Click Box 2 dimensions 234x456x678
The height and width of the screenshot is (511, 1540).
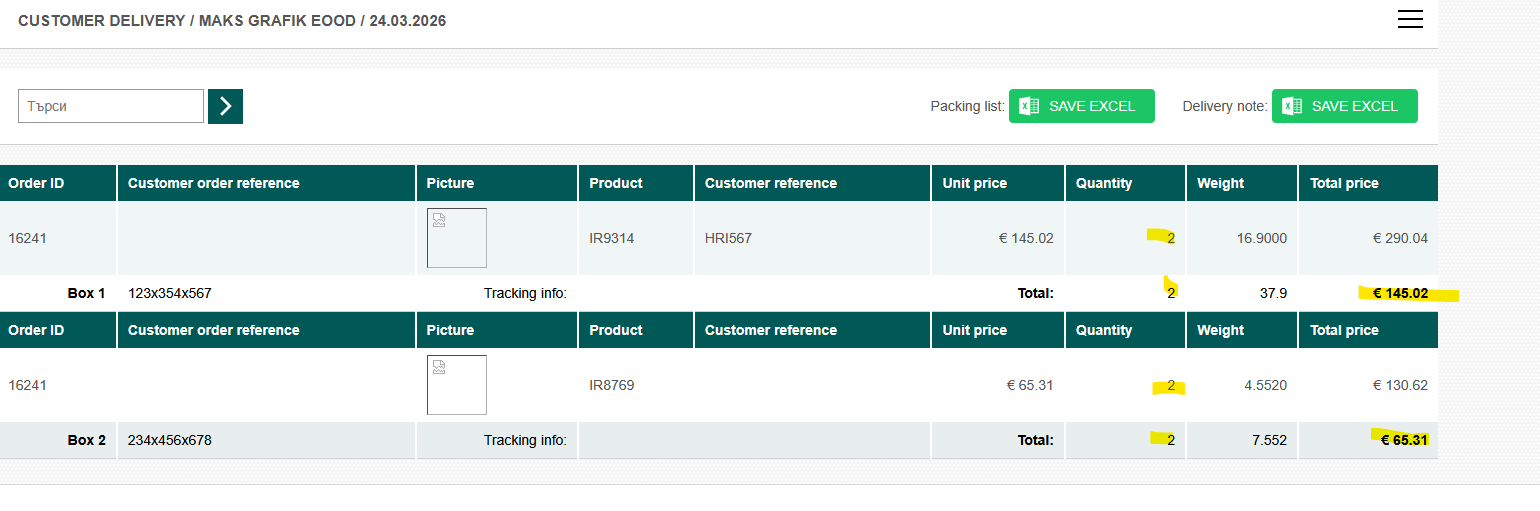pyautogui.click(x=170, y=441)
